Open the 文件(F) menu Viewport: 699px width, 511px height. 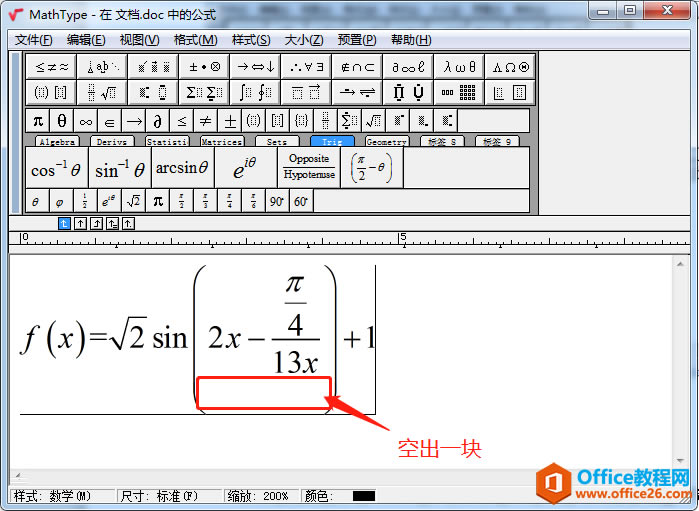tap(33, 40)
